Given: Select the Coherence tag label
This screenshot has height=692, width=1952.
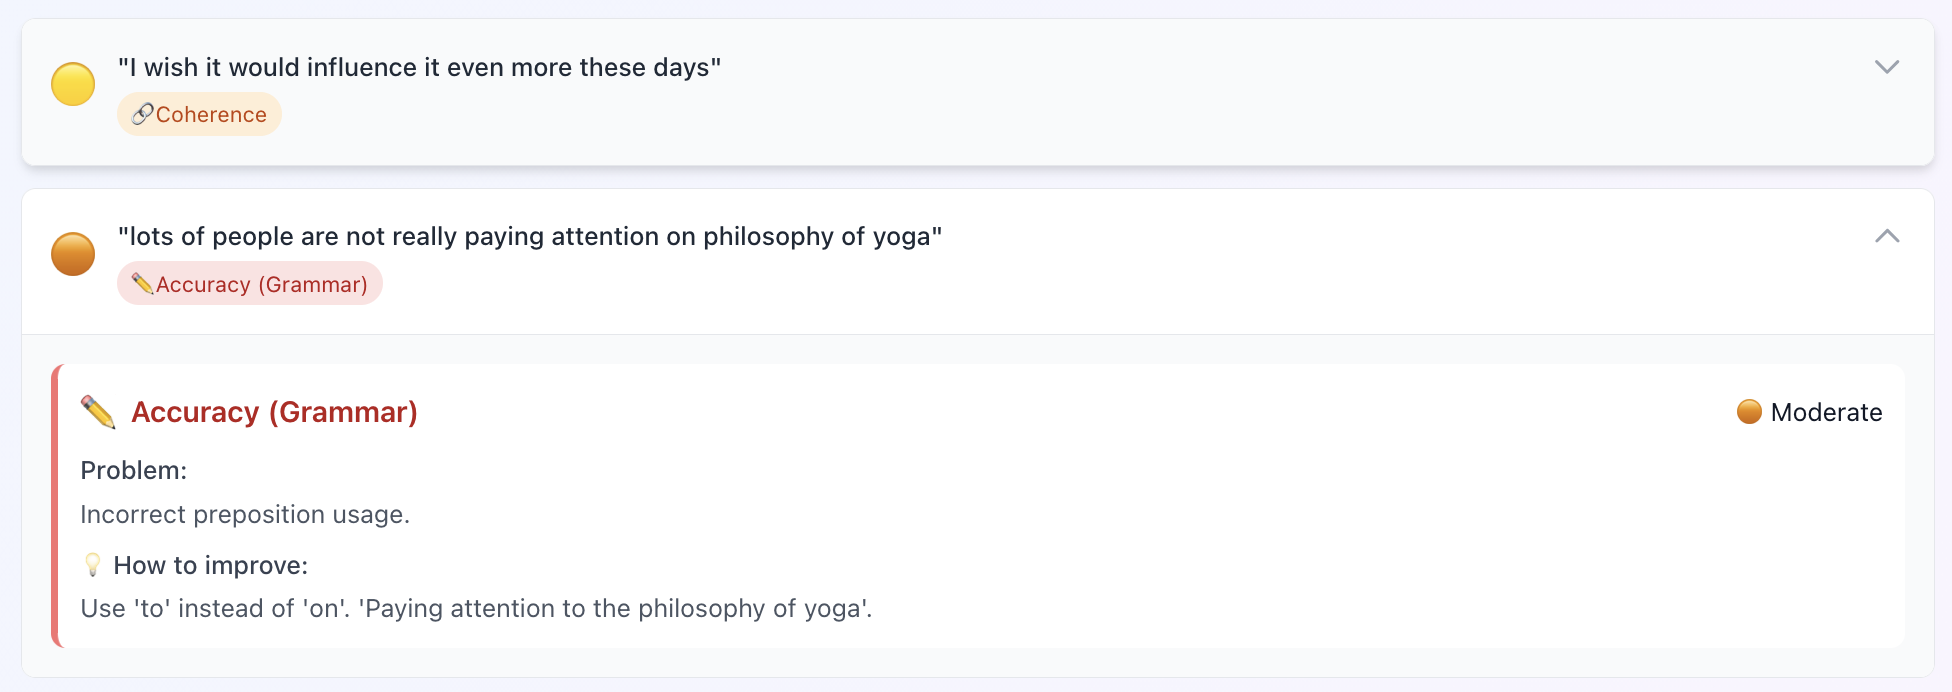Looking at the screenshot, I should tap(211, 115).
